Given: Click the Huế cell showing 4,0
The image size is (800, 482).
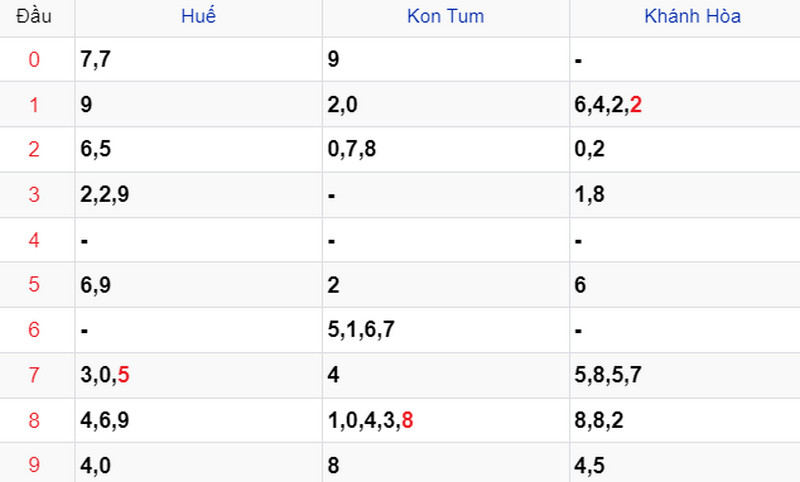Looking at the screenshot, I should click(x=198, y=463).
